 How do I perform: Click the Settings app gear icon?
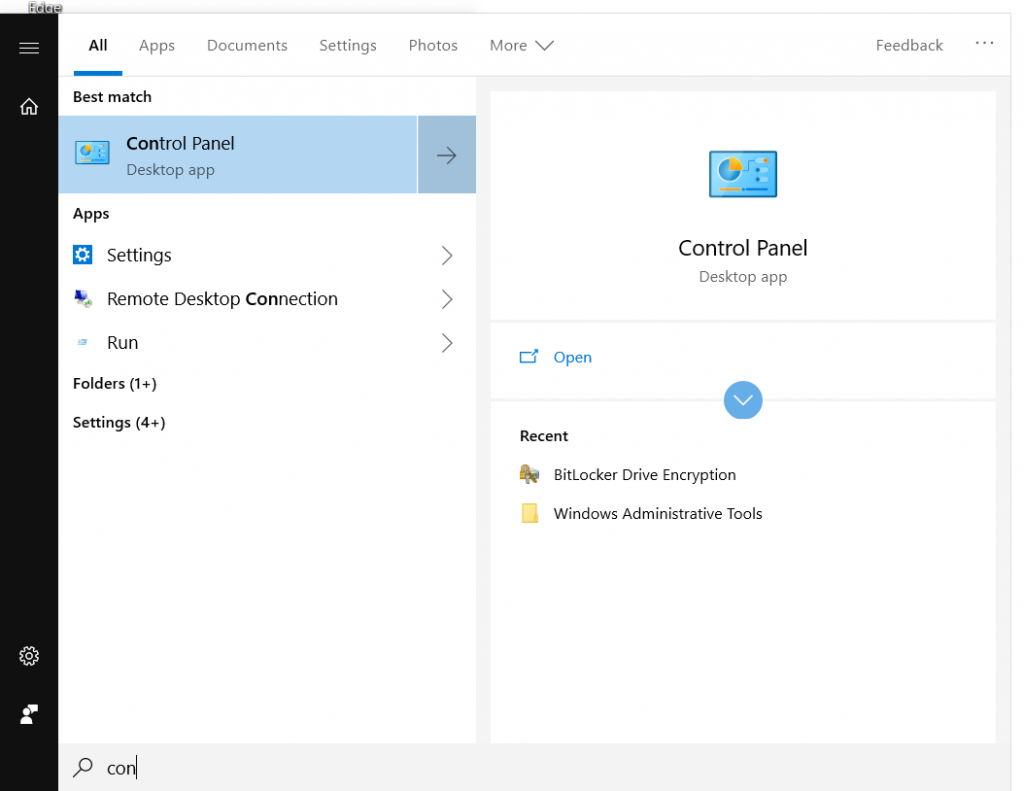click(83, 255)
